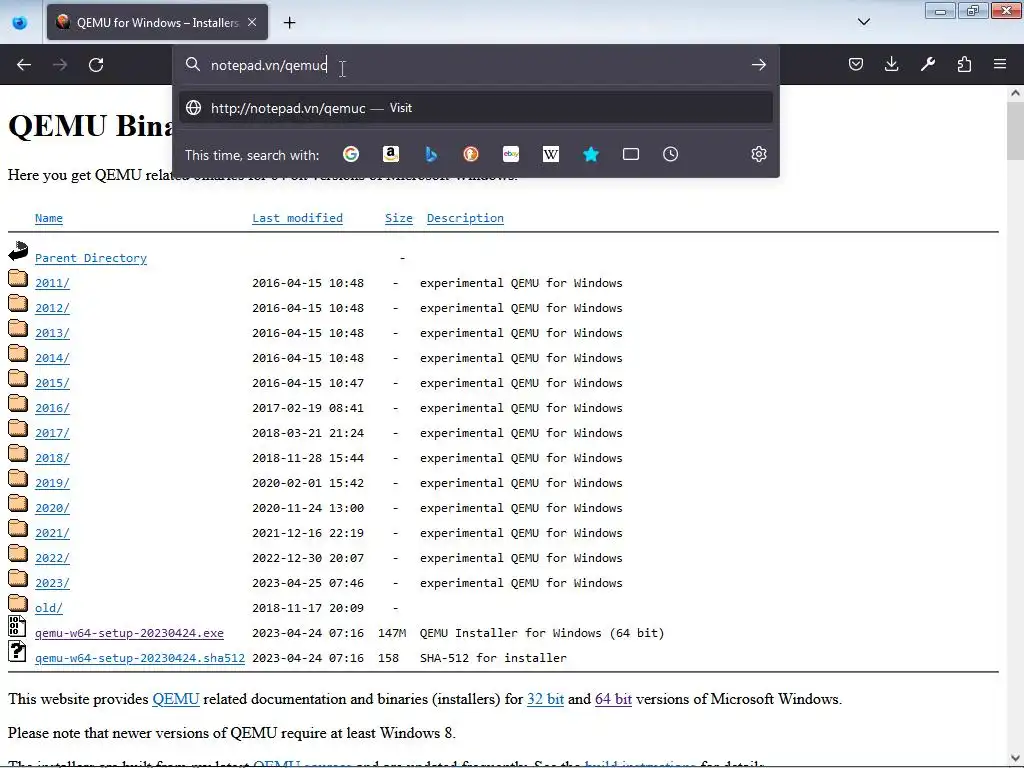The height and width of the screenshot is (768, 1024).
Task: Download qemu-w64-setup-20230424.exe
Action: pyautogui.click(x=129, y=633)
